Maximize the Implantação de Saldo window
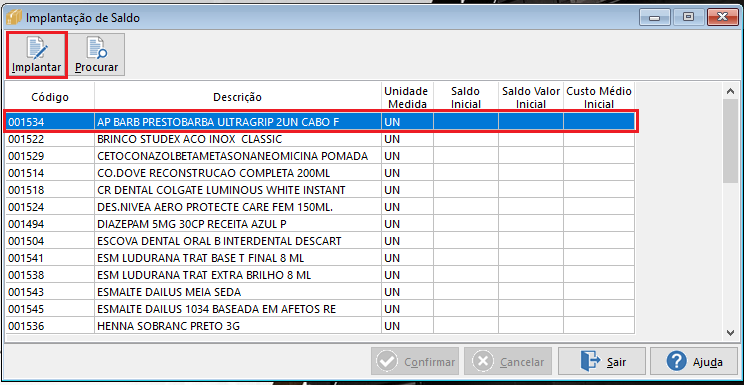The image size is (744, 385). click(x=688, y=18)
